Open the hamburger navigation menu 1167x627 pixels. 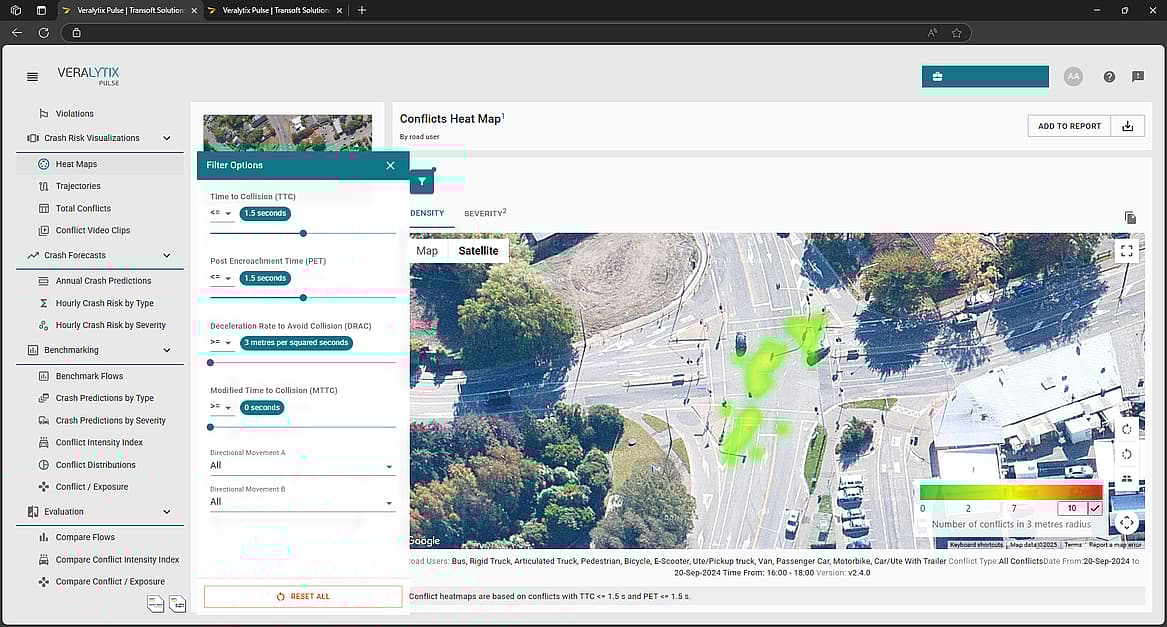click(x=32, y=77)
